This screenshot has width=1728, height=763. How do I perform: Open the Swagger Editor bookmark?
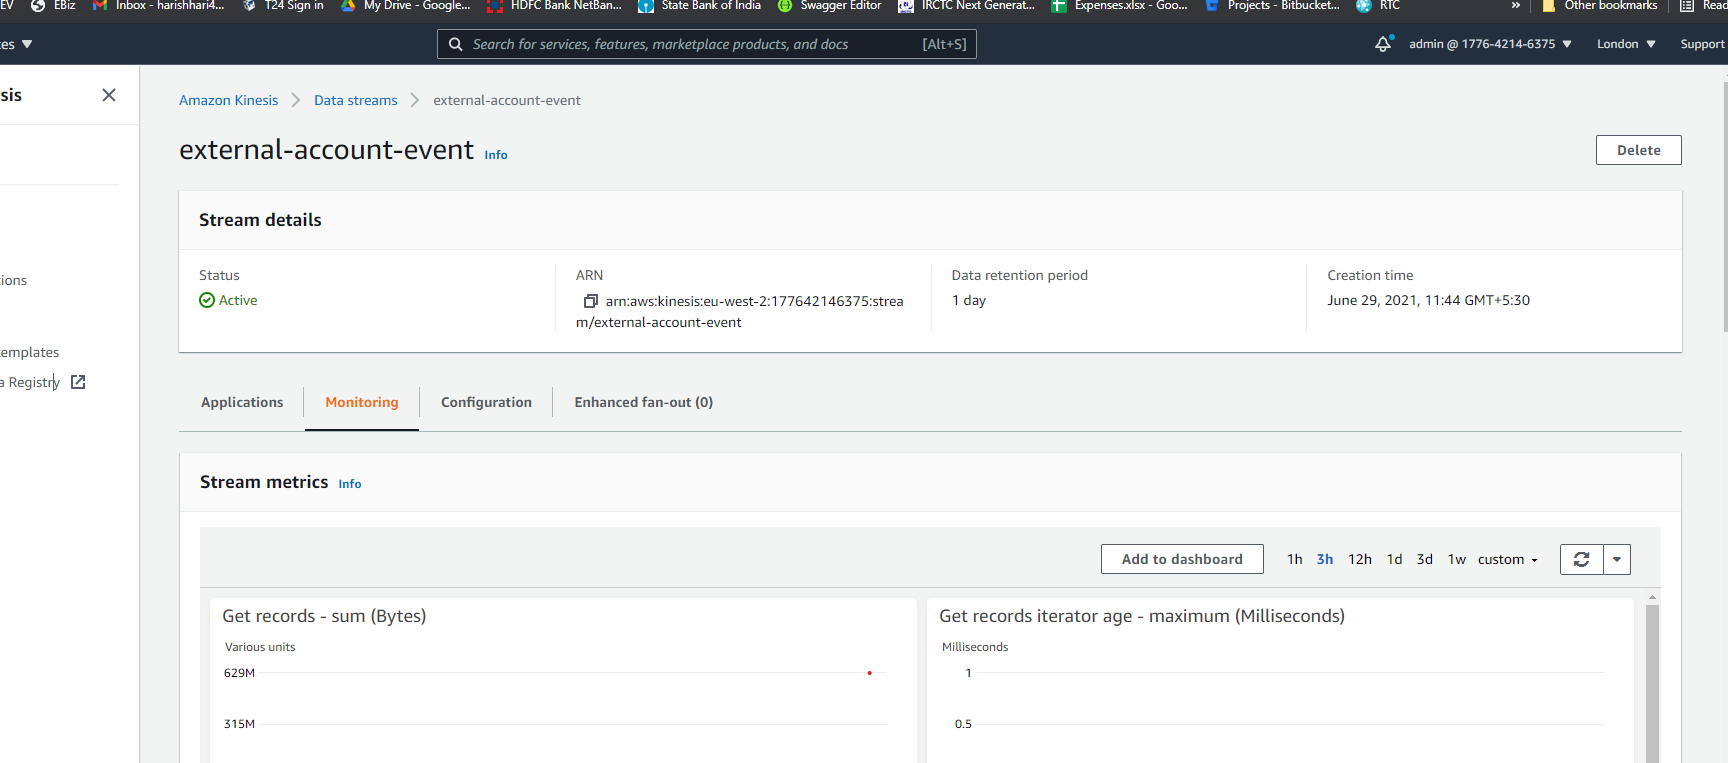coord(829,6)
